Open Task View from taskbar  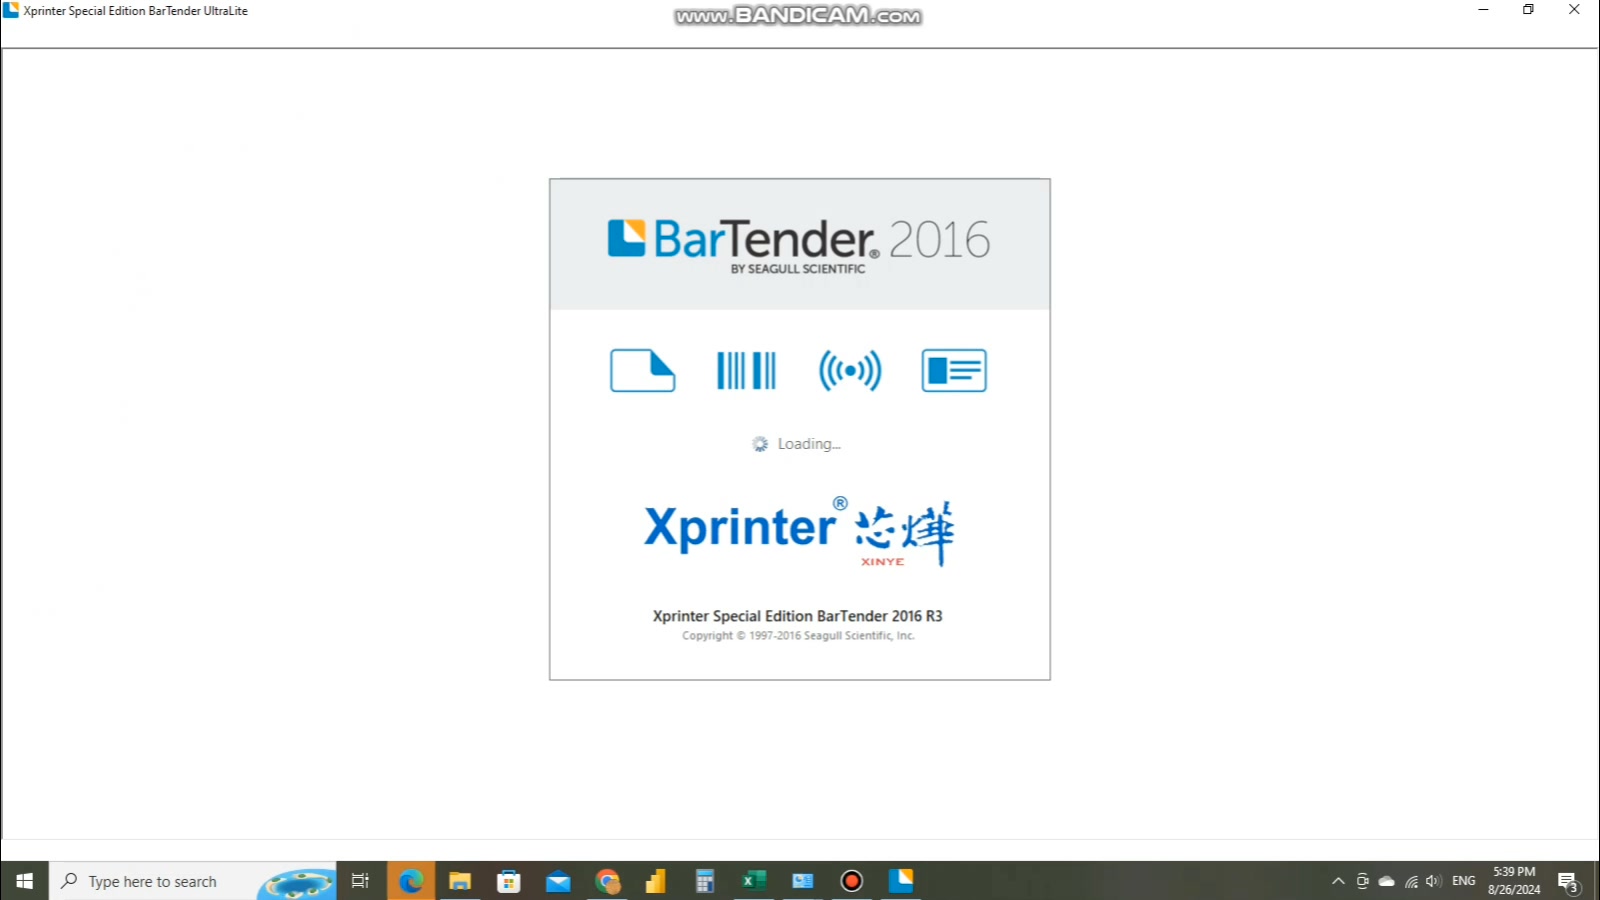(x=360, y=881)
